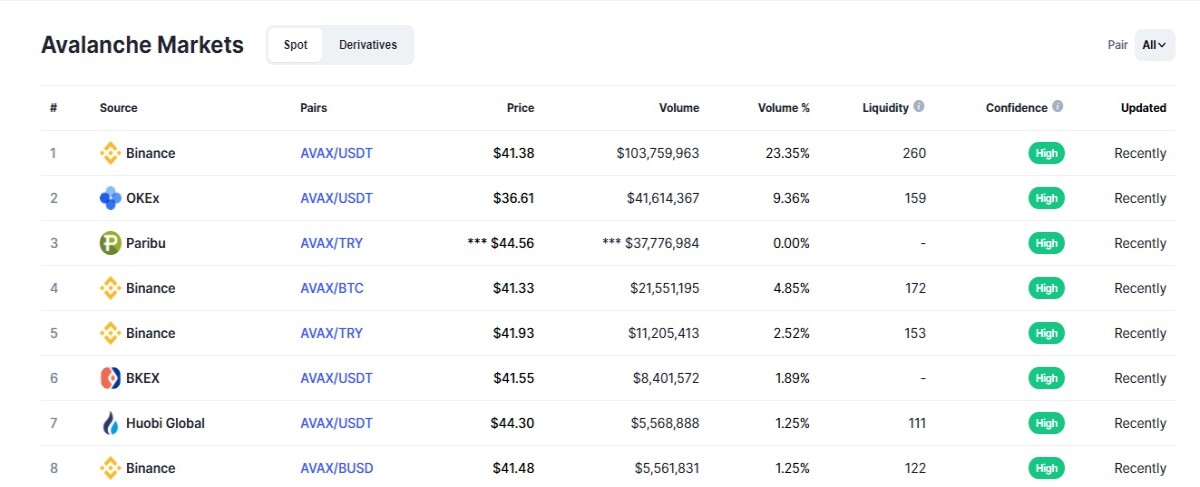Click the Liquidity info icon
This screenshot has width=1200, height=487.
point(919,106)
